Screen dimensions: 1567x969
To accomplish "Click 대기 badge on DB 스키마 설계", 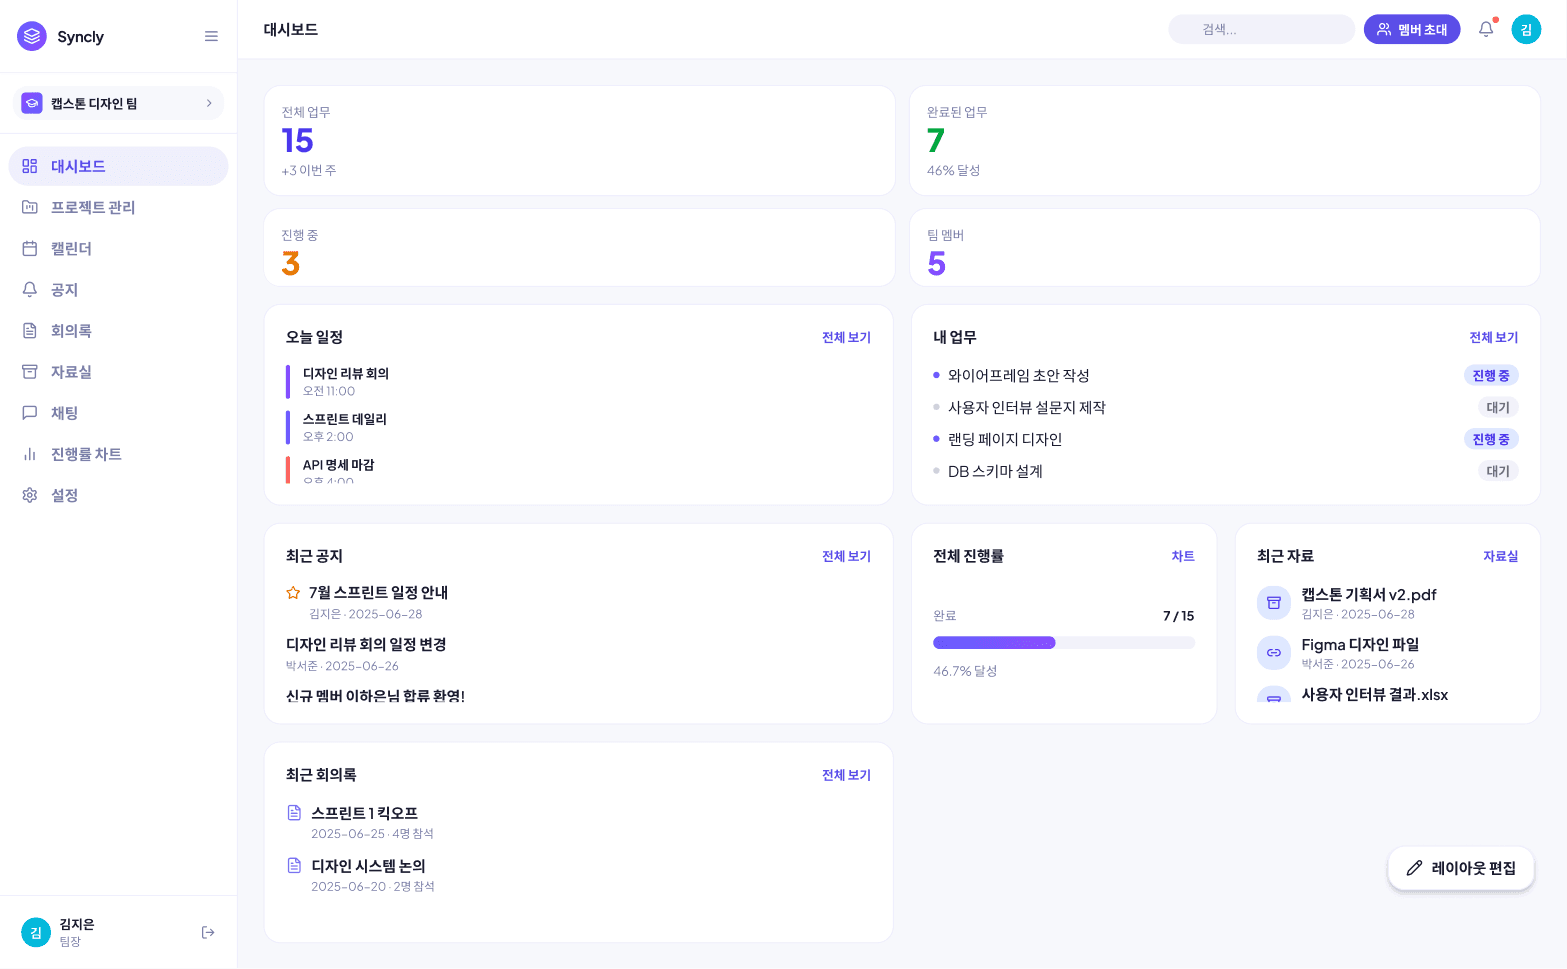I will point(1498,471).
